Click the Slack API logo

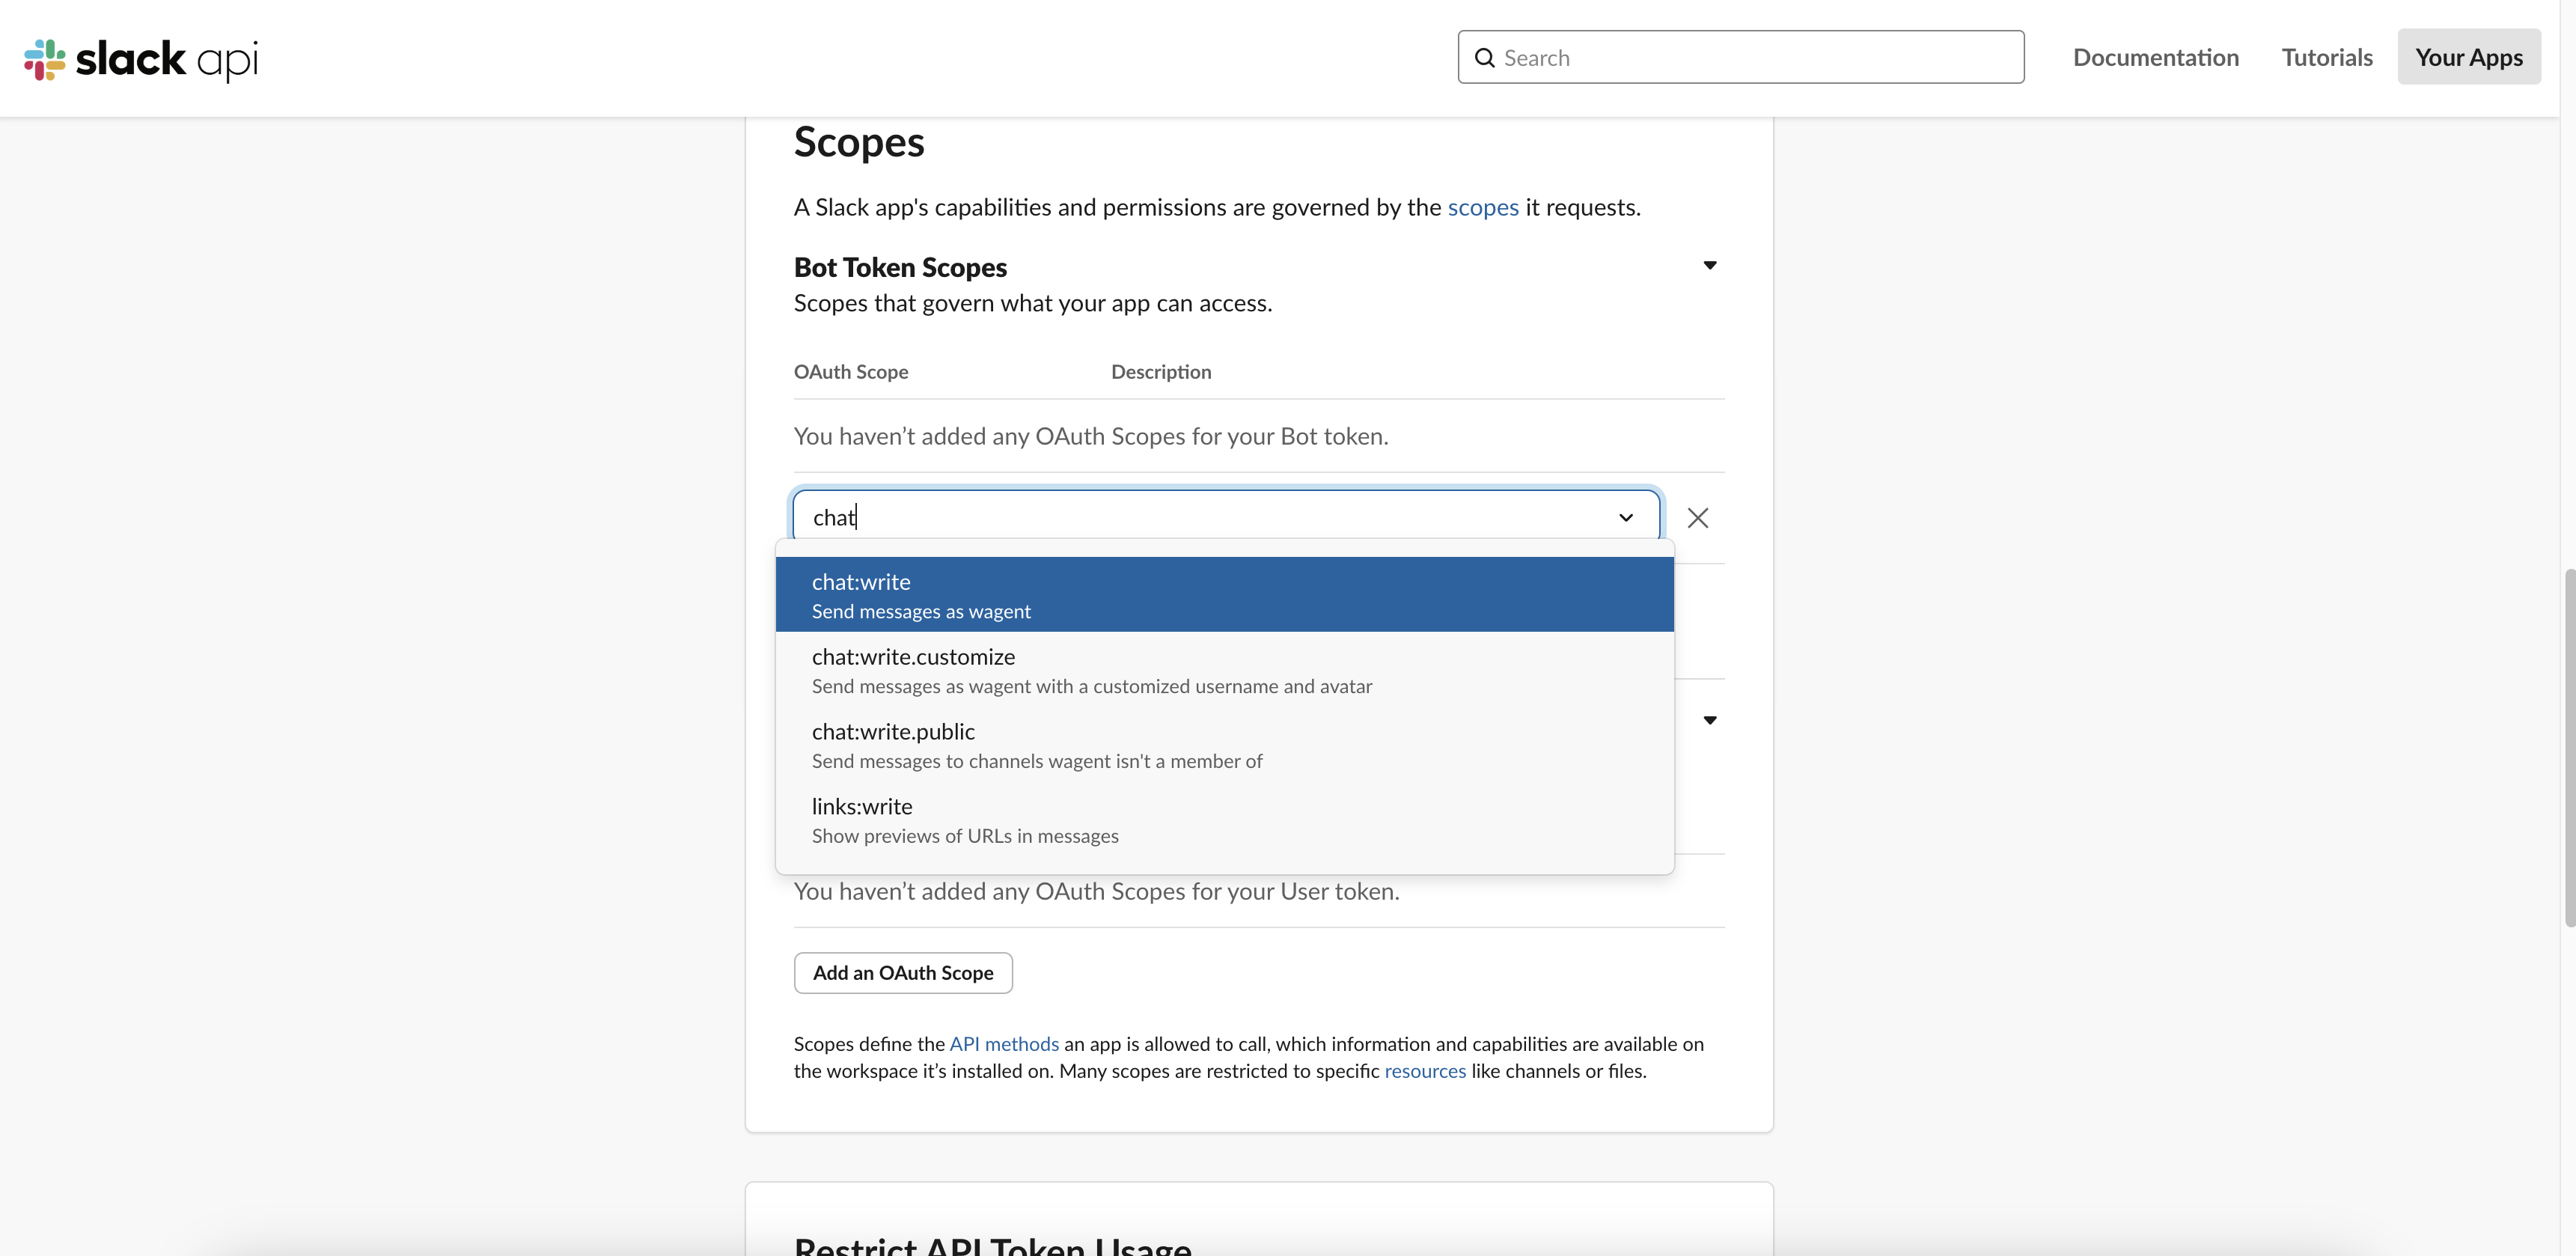(x=141, y=59)
